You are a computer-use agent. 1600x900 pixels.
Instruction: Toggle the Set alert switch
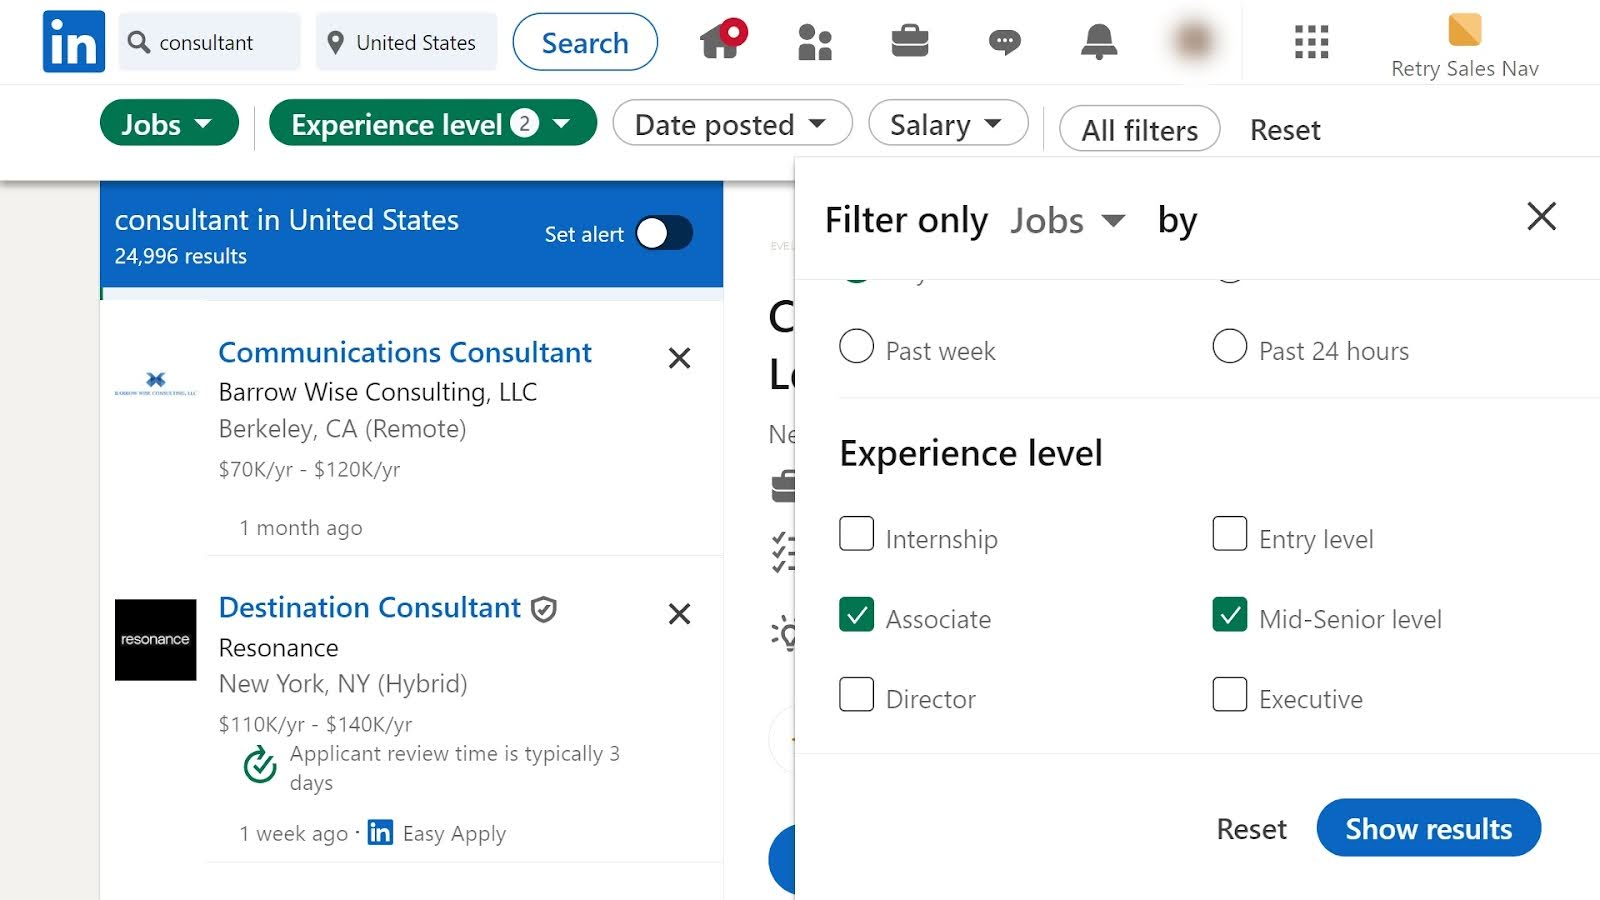click(x=664, y=234)
